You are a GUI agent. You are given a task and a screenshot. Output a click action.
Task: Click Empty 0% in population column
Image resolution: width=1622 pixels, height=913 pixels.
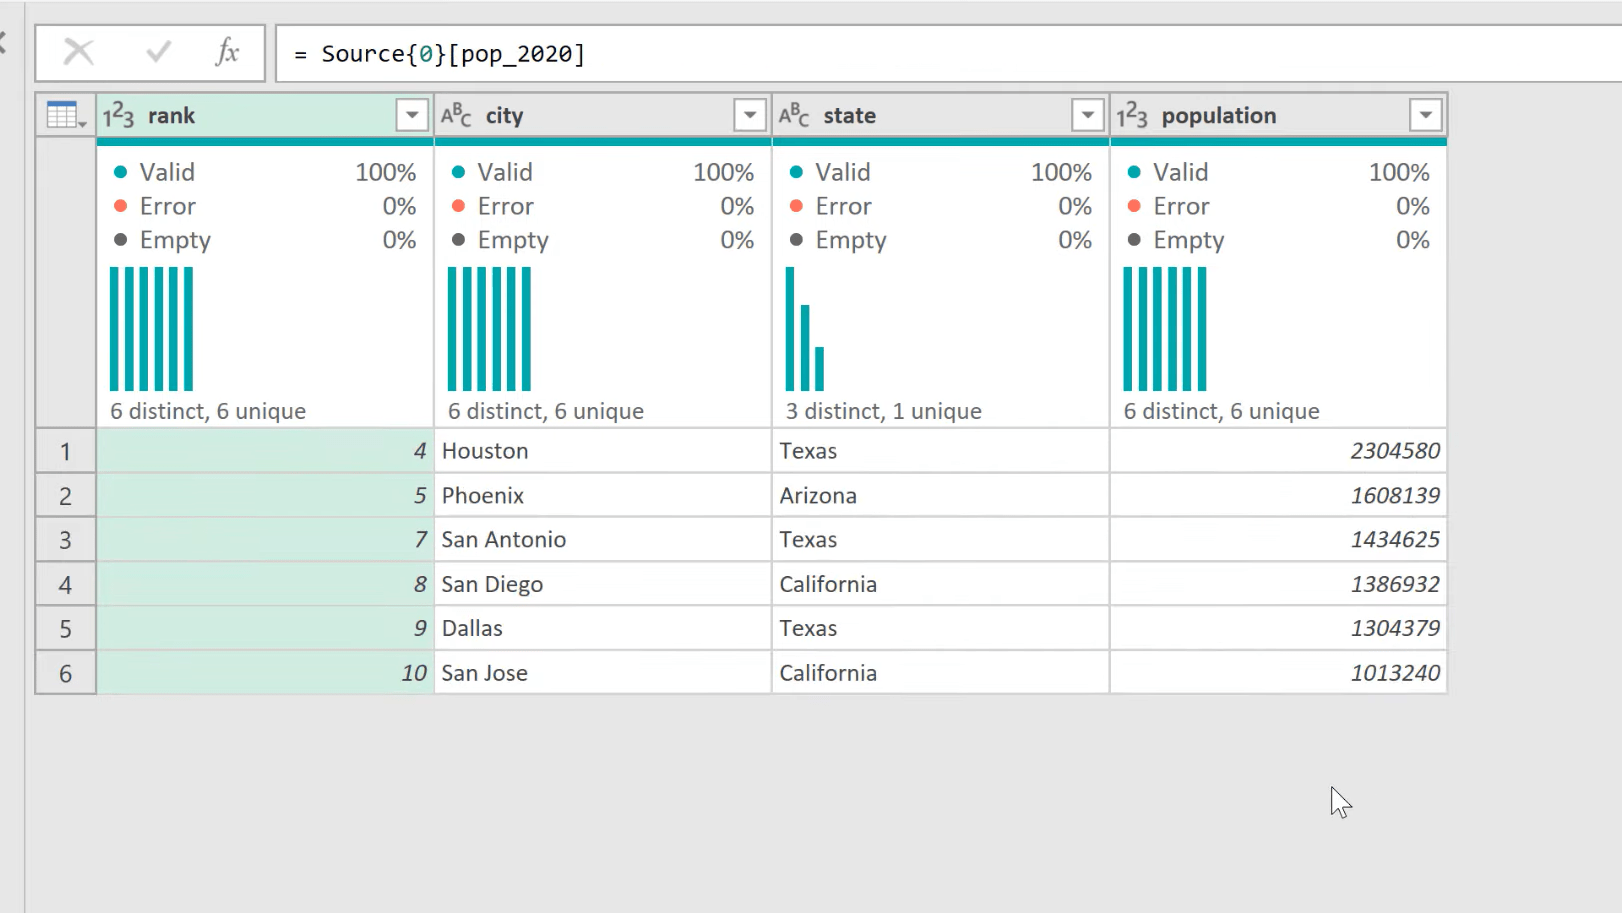pos(1279,240)
